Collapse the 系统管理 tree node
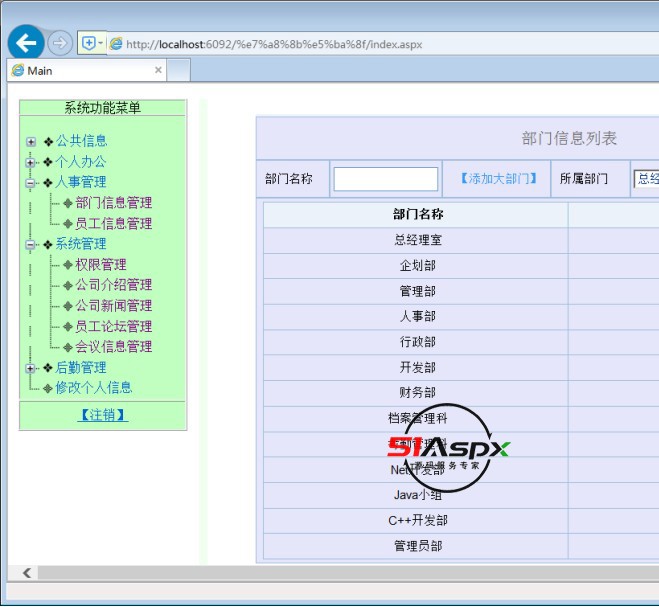The image size is (659, 607). (x=31, y=244)
